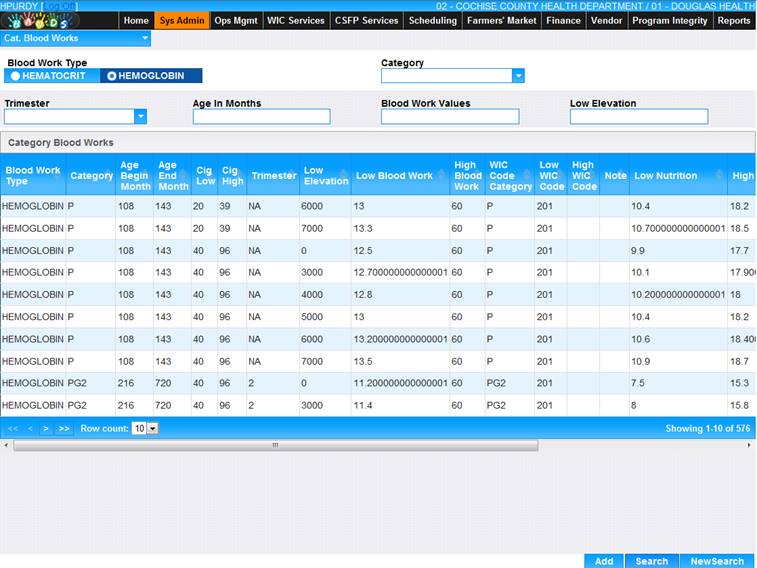Sort by Low WIC Code column
757x568 pixels.
(x=551, y=176)
